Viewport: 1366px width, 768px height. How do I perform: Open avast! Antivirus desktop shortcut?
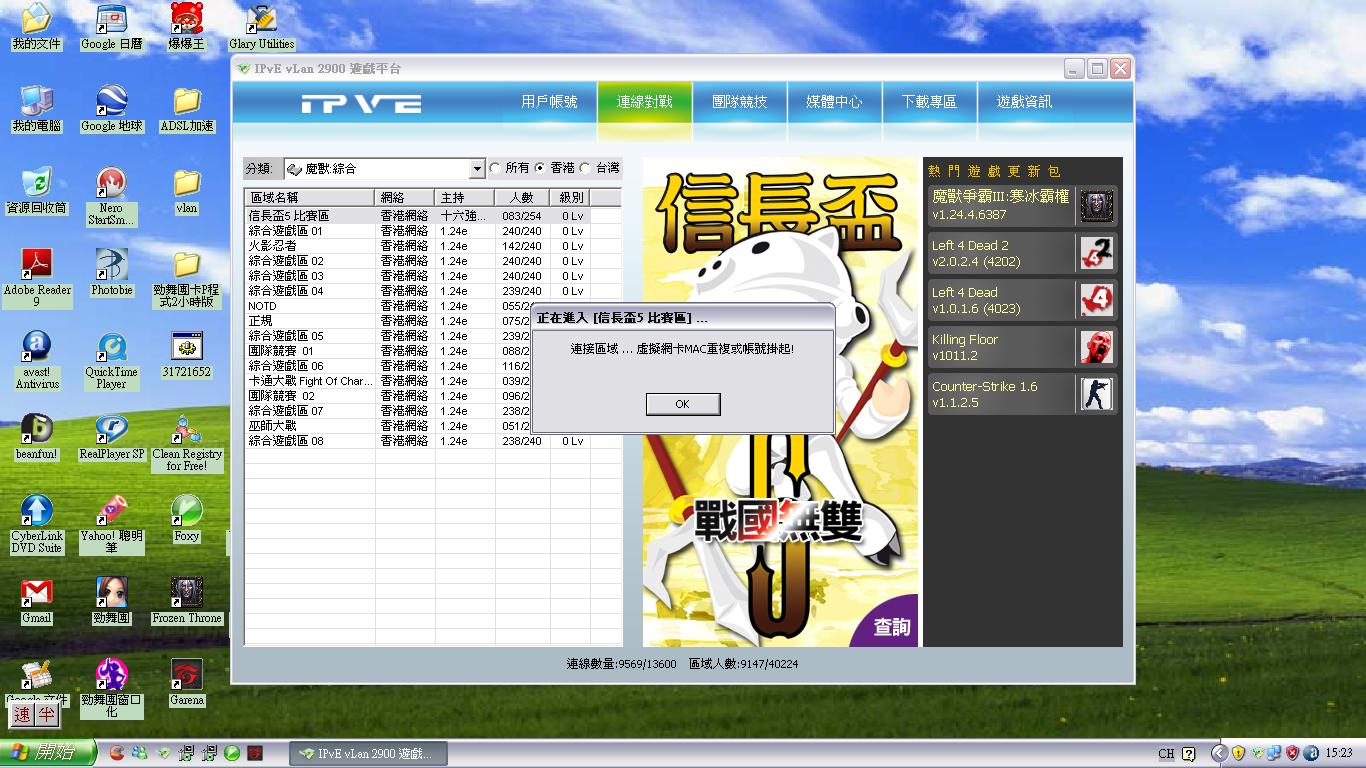(x=37, y=348)
